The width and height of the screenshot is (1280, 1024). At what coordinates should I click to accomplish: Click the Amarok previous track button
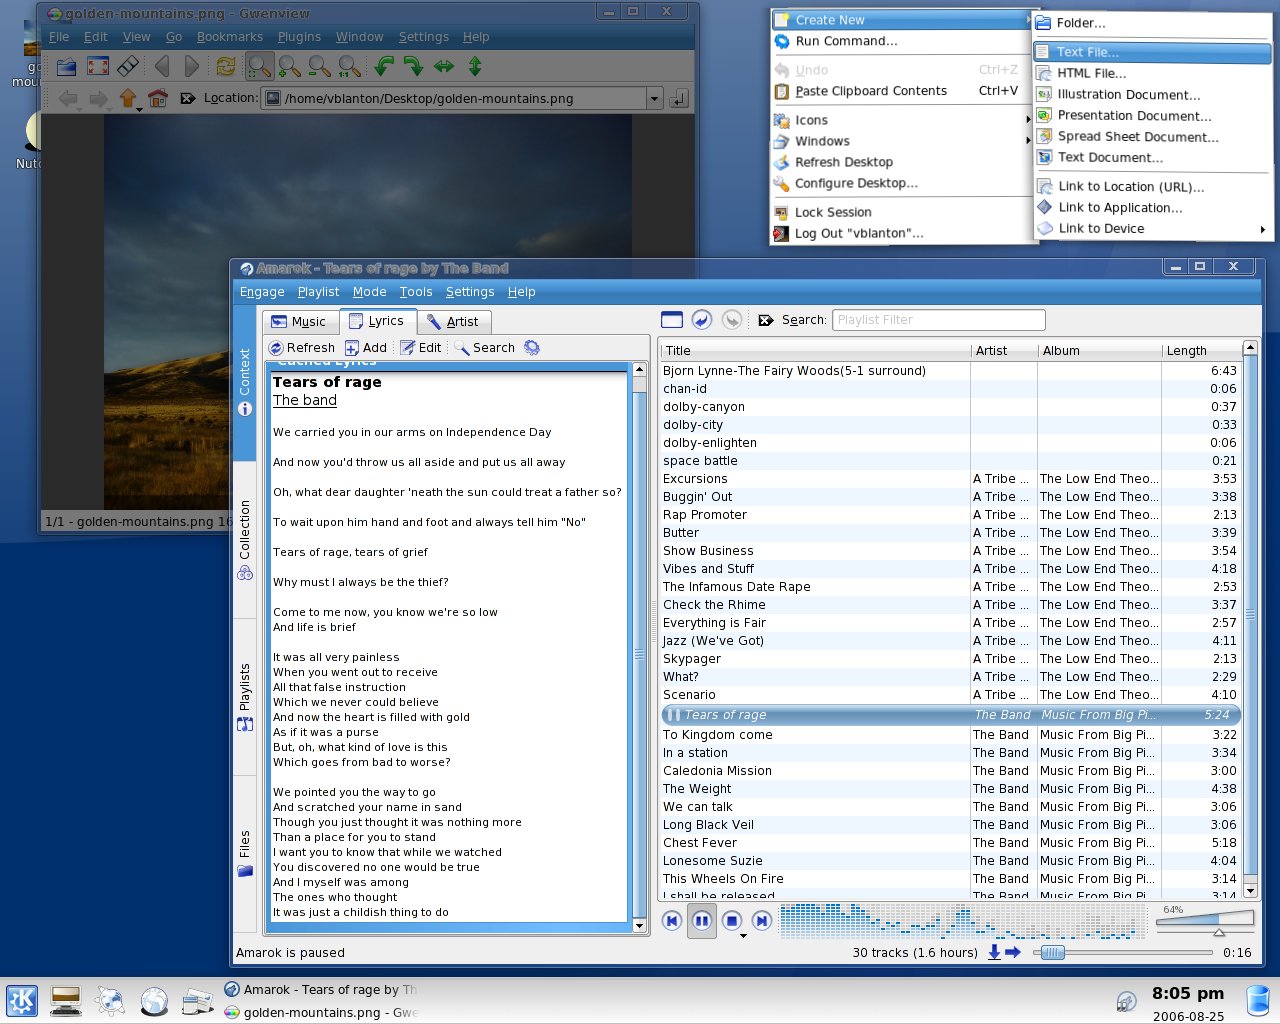(x=672, y=921)
